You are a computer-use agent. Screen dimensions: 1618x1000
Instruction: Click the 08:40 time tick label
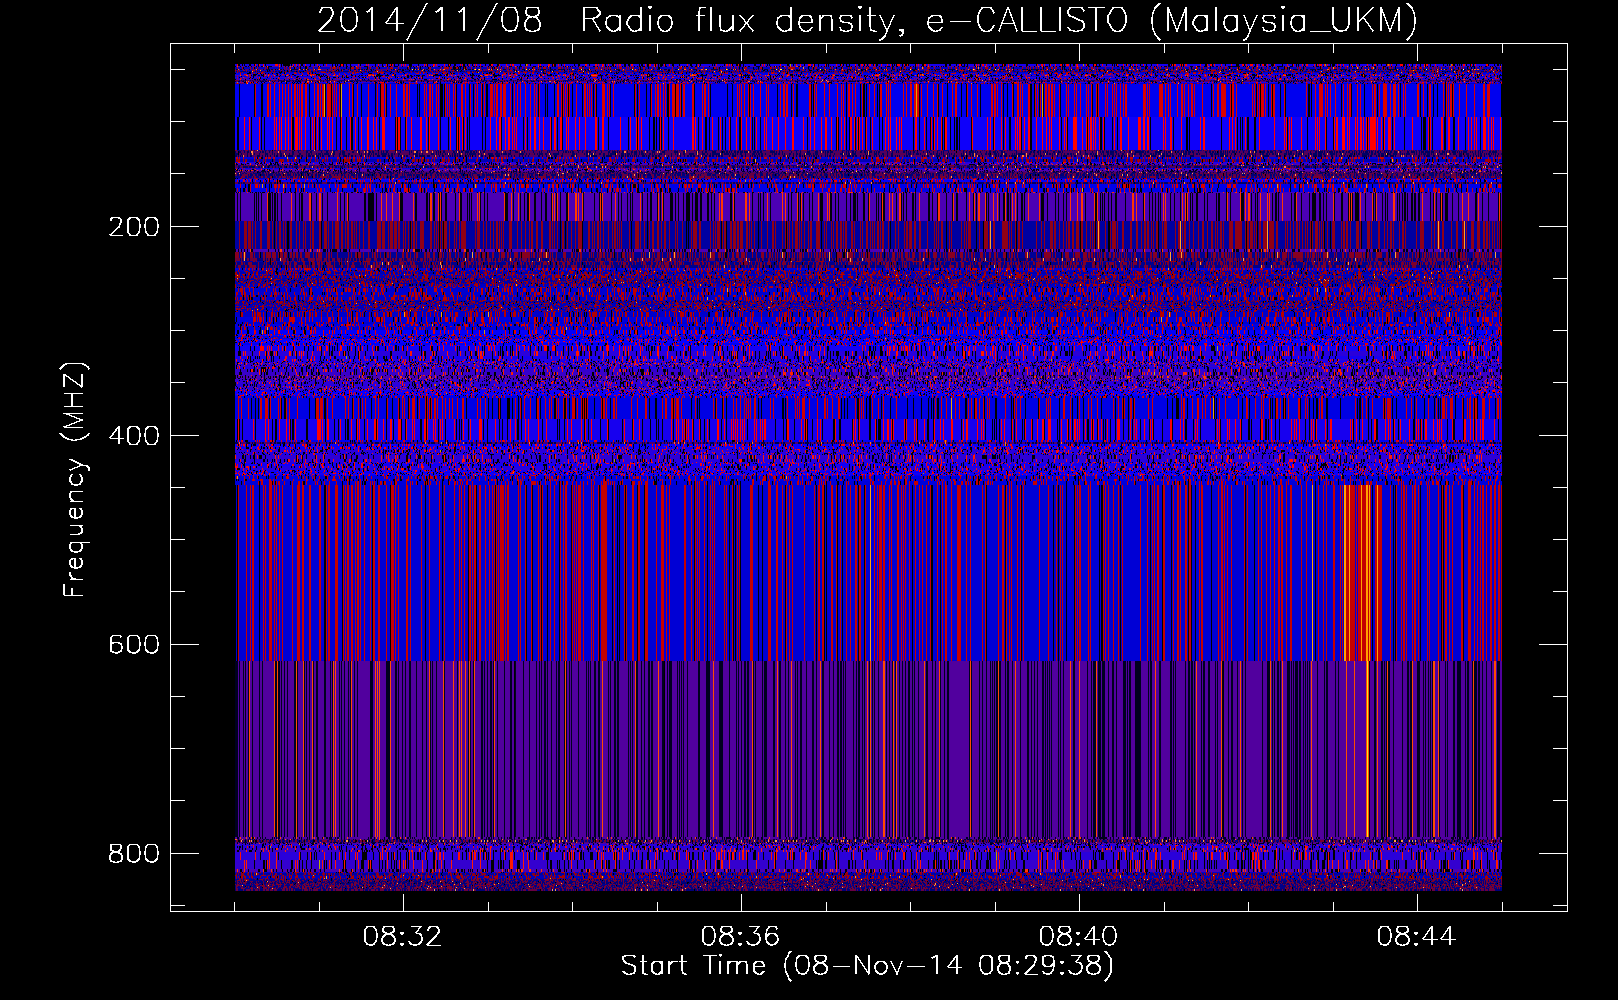point(1078,937)
